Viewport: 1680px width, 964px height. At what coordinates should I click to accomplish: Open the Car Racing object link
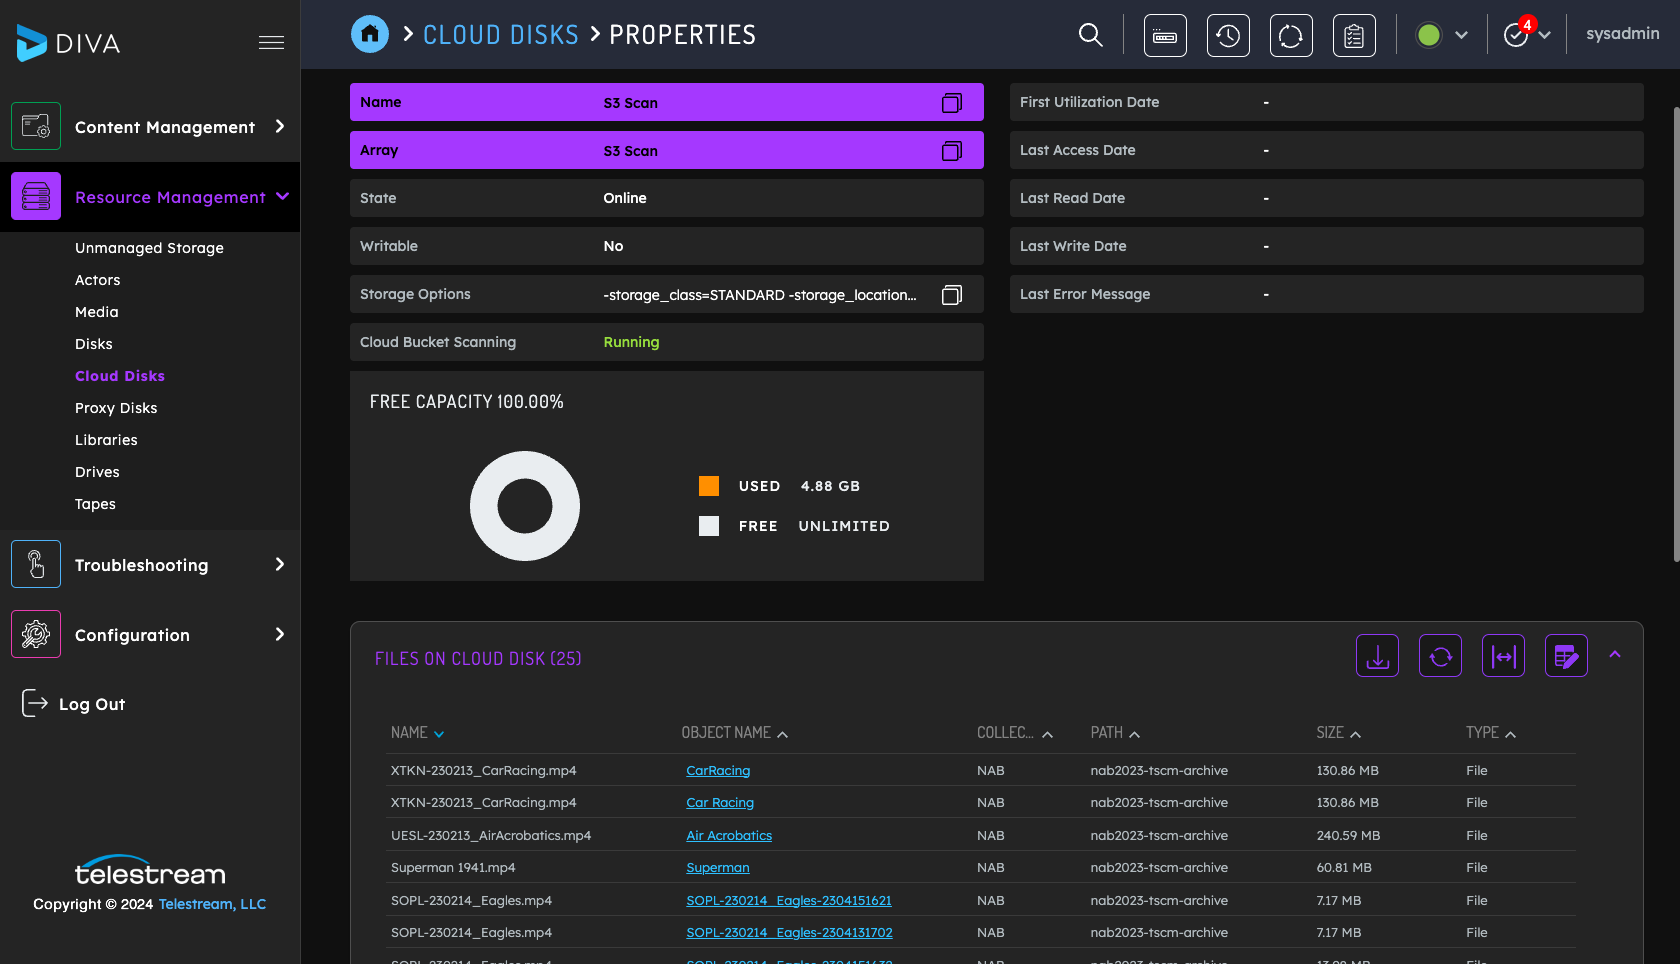coord(720,803)
